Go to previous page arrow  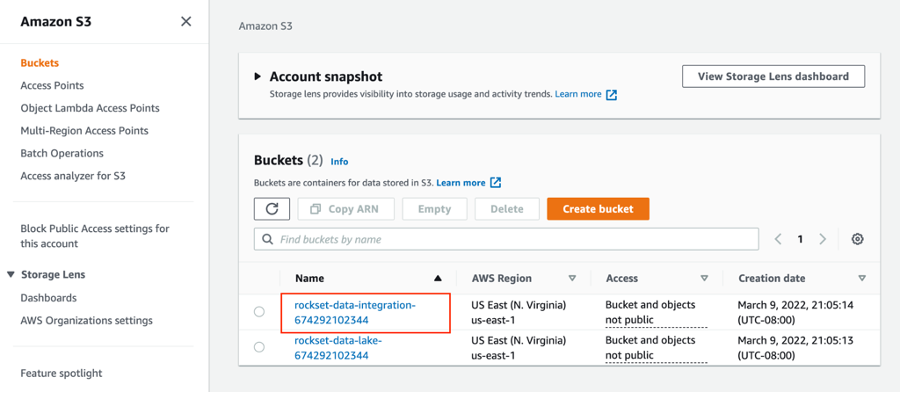click(778, 239)
